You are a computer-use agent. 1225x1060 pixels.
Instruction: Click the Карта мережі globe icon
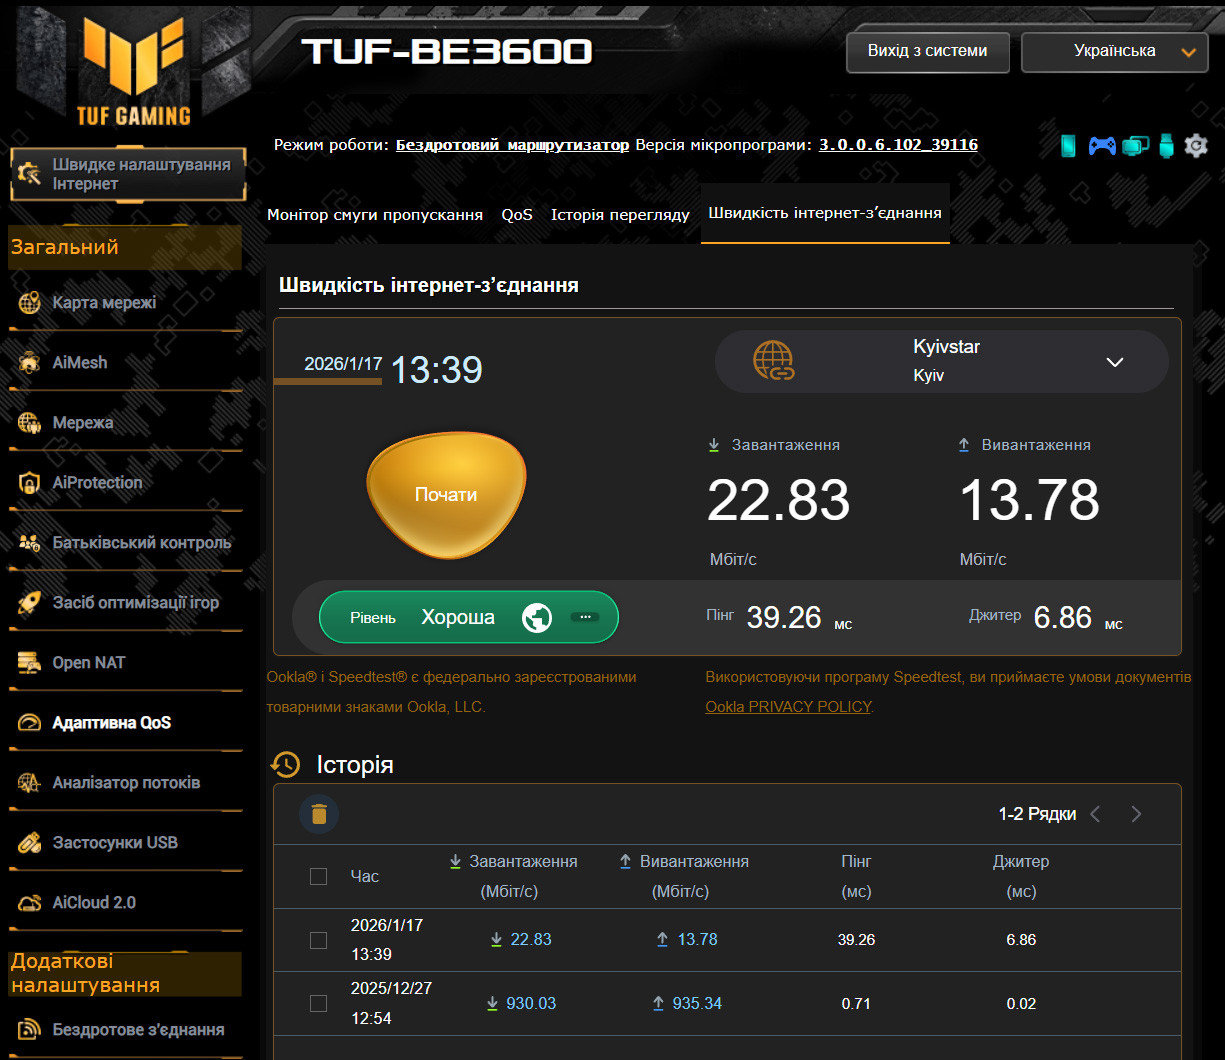tap(30, 302)
